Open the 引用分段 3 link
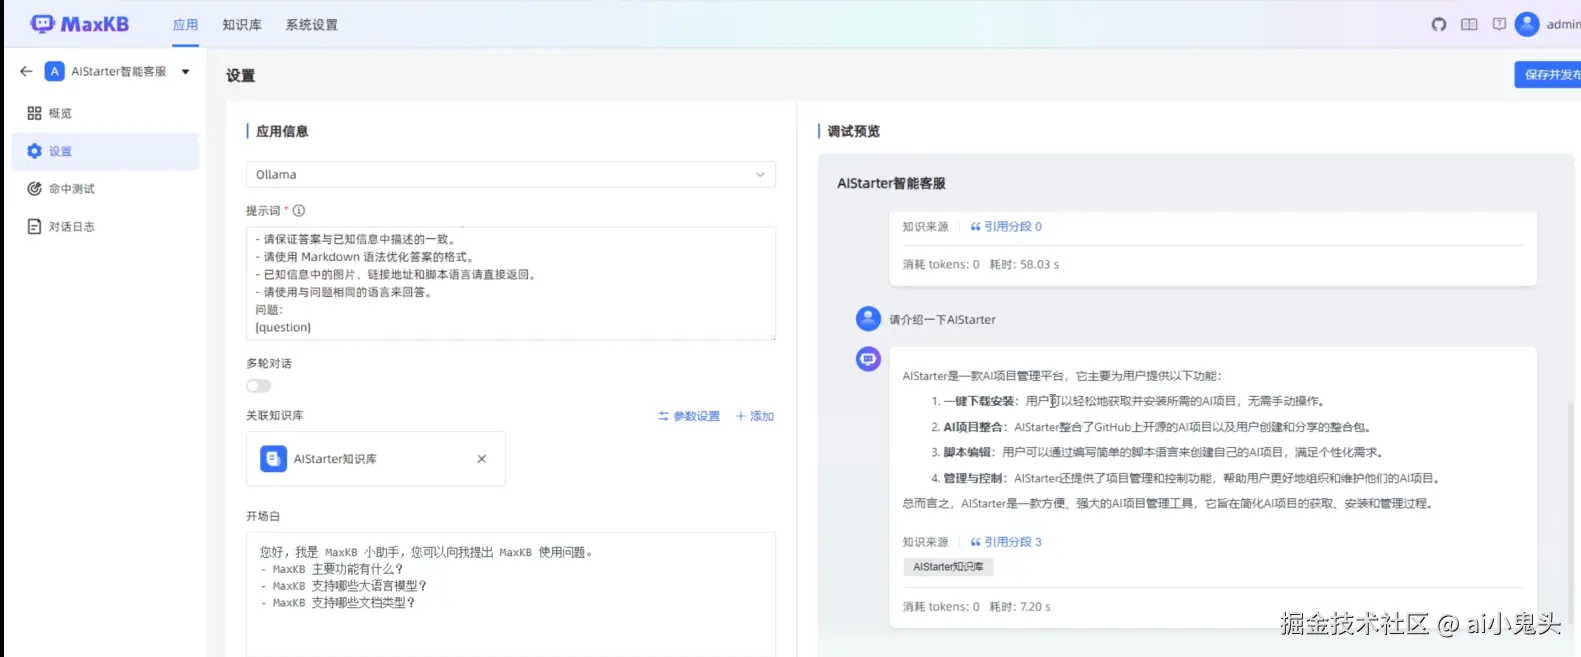 (x=1006, y=542)
